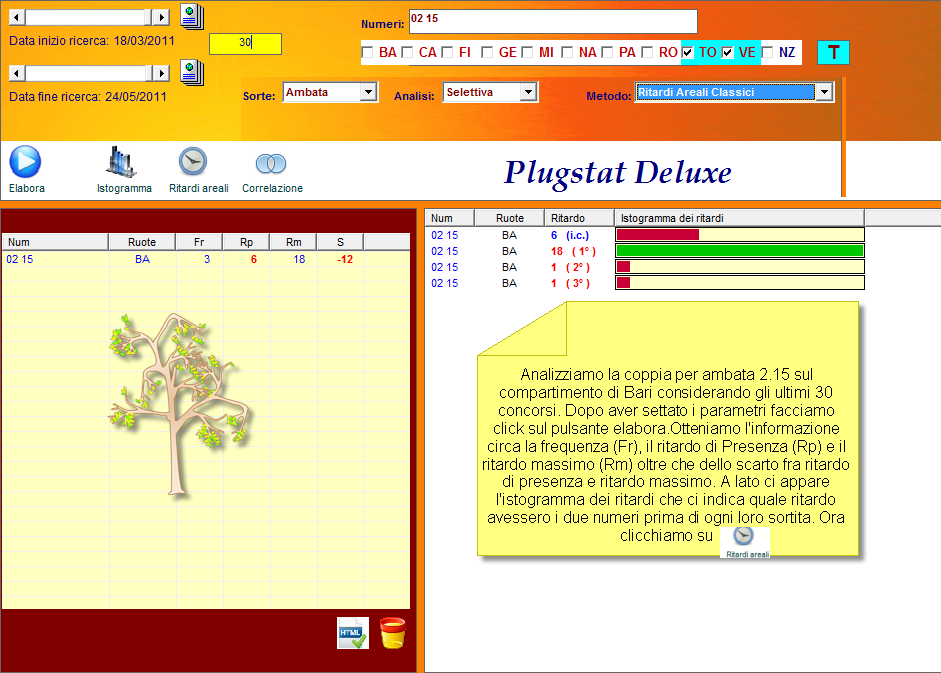Click the Rp column header
Screen dimensions: 941x673
(246, 242)
